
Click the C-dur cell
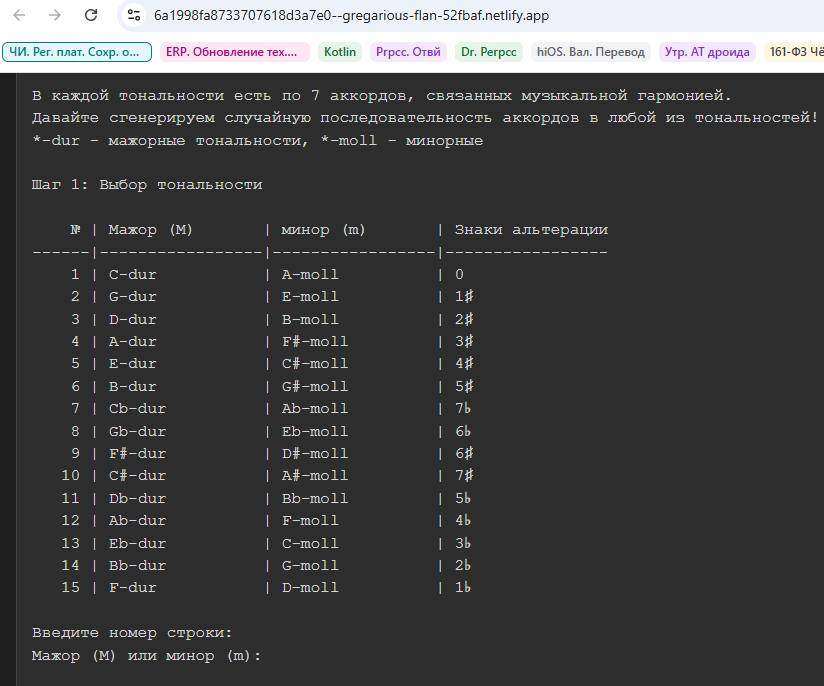(x=132, y=274)
